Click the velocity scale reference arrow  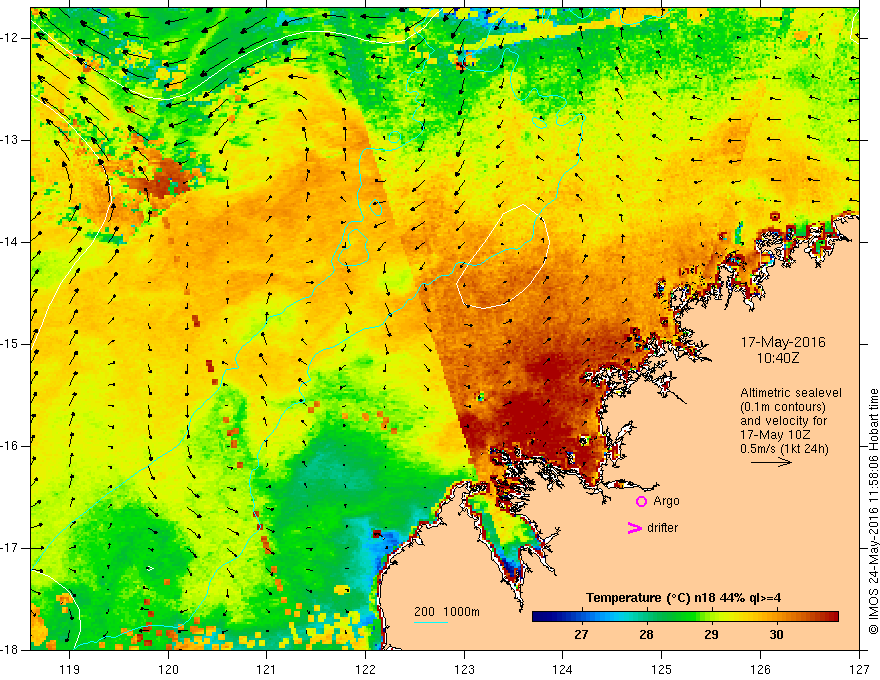771,462
